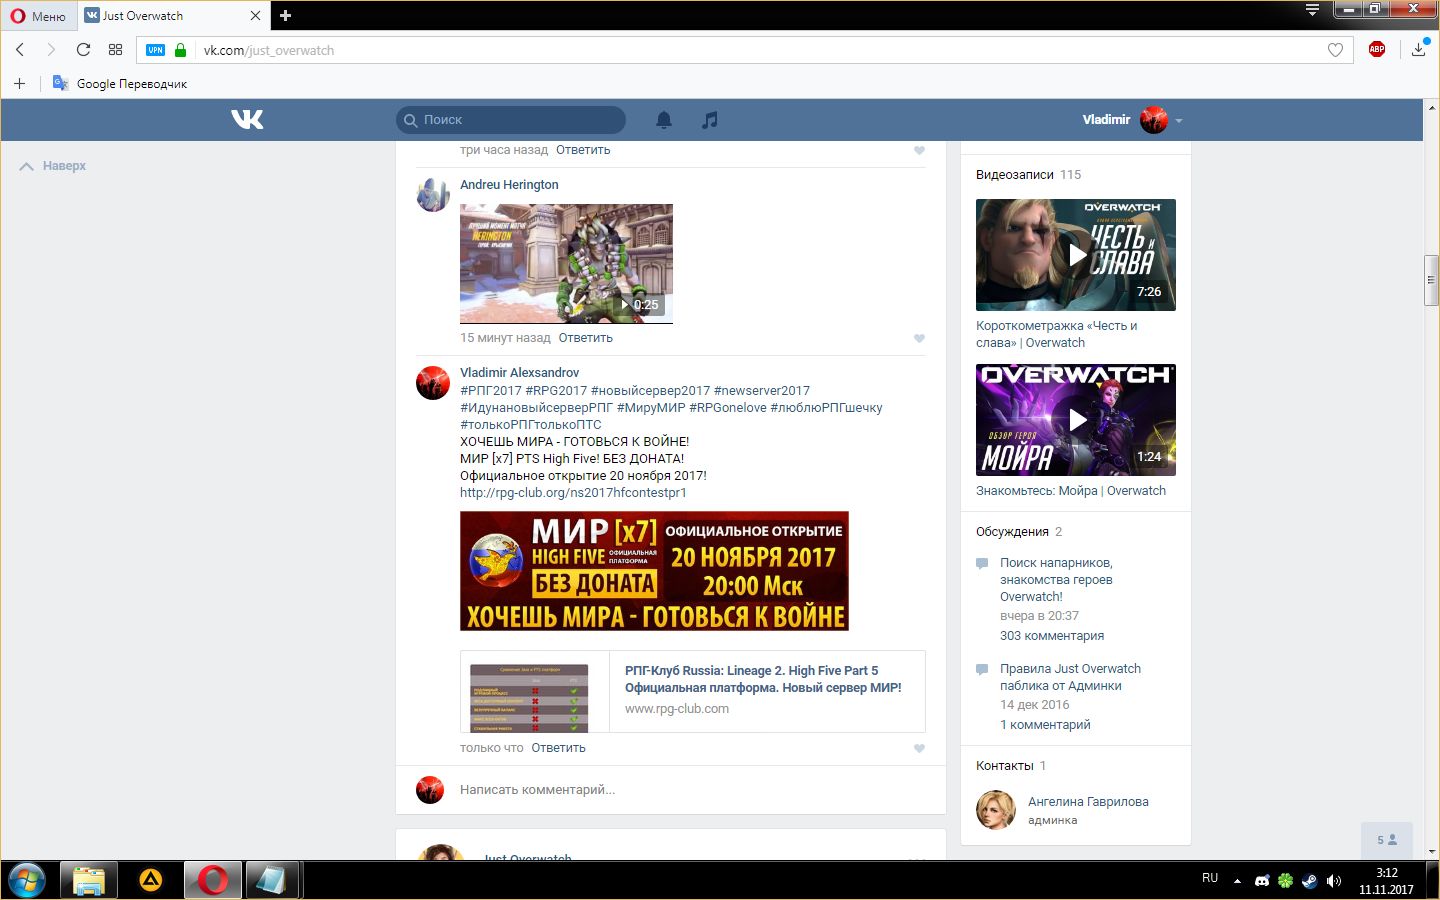
Task: Bookmark page with the heart icon
Action: point(1335,50)
